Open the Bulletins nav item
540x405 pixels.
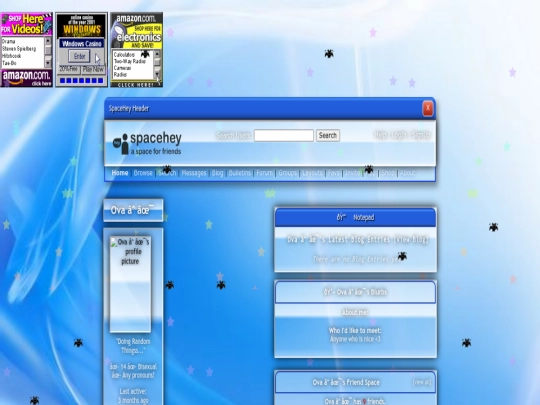tap(240, 173)
